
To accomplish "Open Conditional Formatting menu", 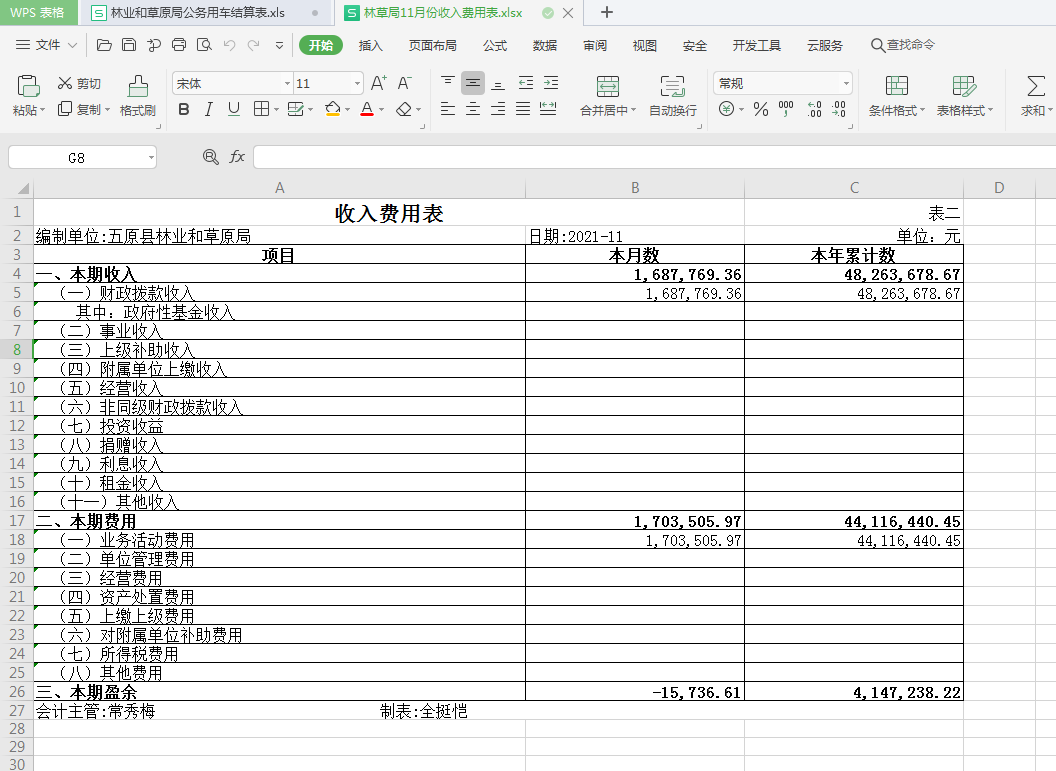I will tap(897, 96).
